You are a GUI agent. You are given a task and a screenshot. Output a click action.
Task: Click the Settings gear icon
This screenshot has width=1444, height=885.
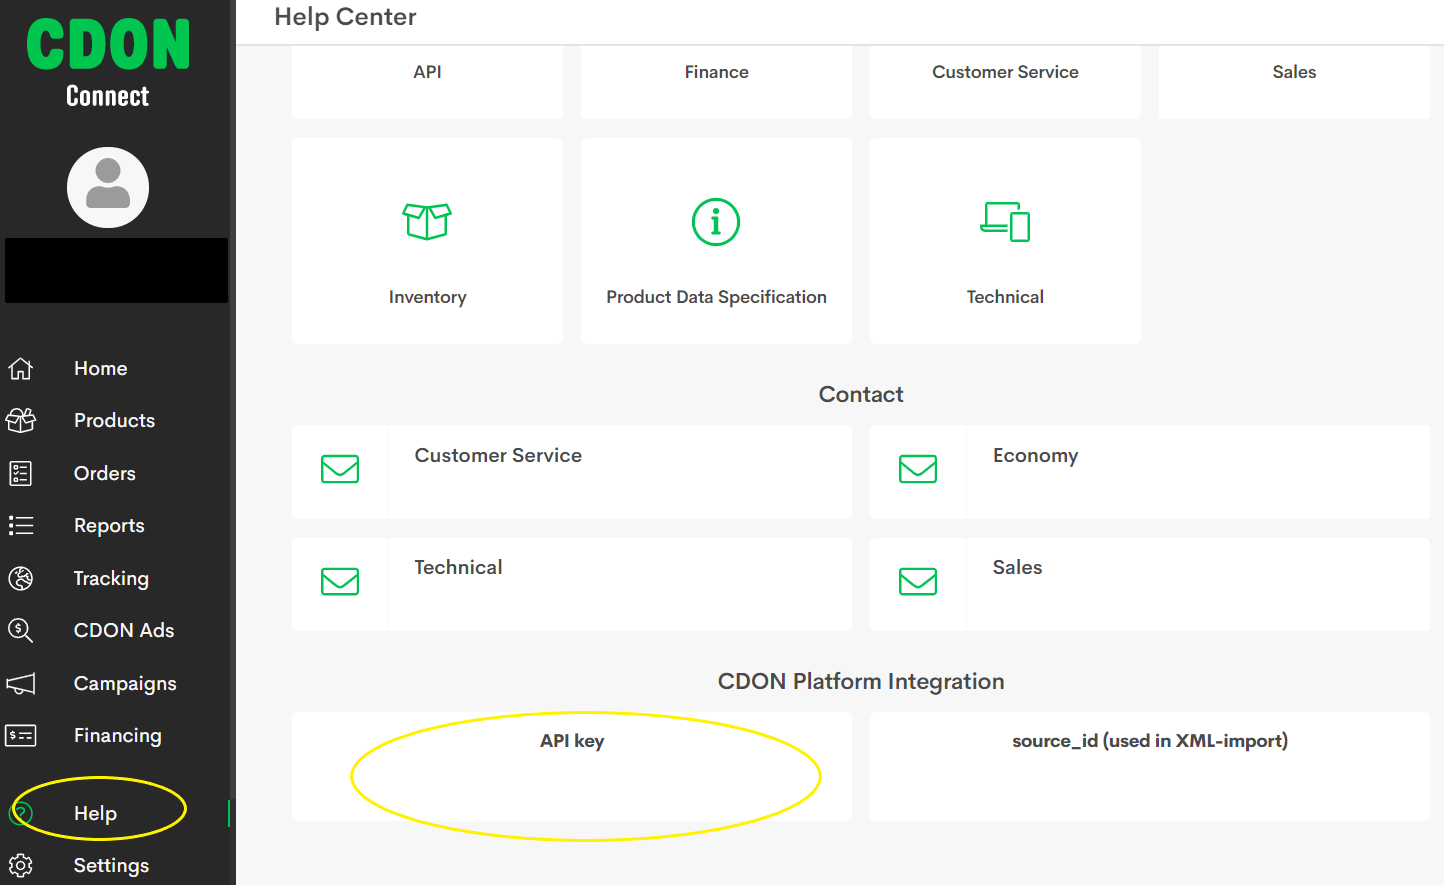pos(21,865)
